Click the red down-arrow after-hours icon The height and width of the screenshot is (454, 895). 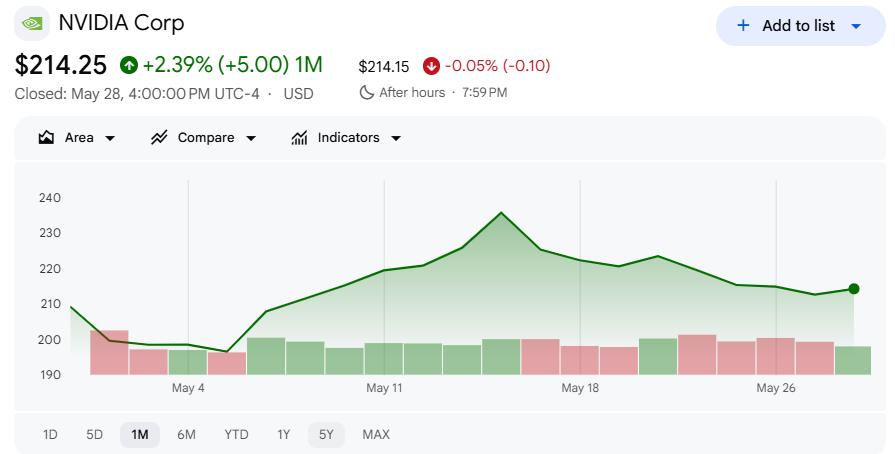(x=431, y=66)
